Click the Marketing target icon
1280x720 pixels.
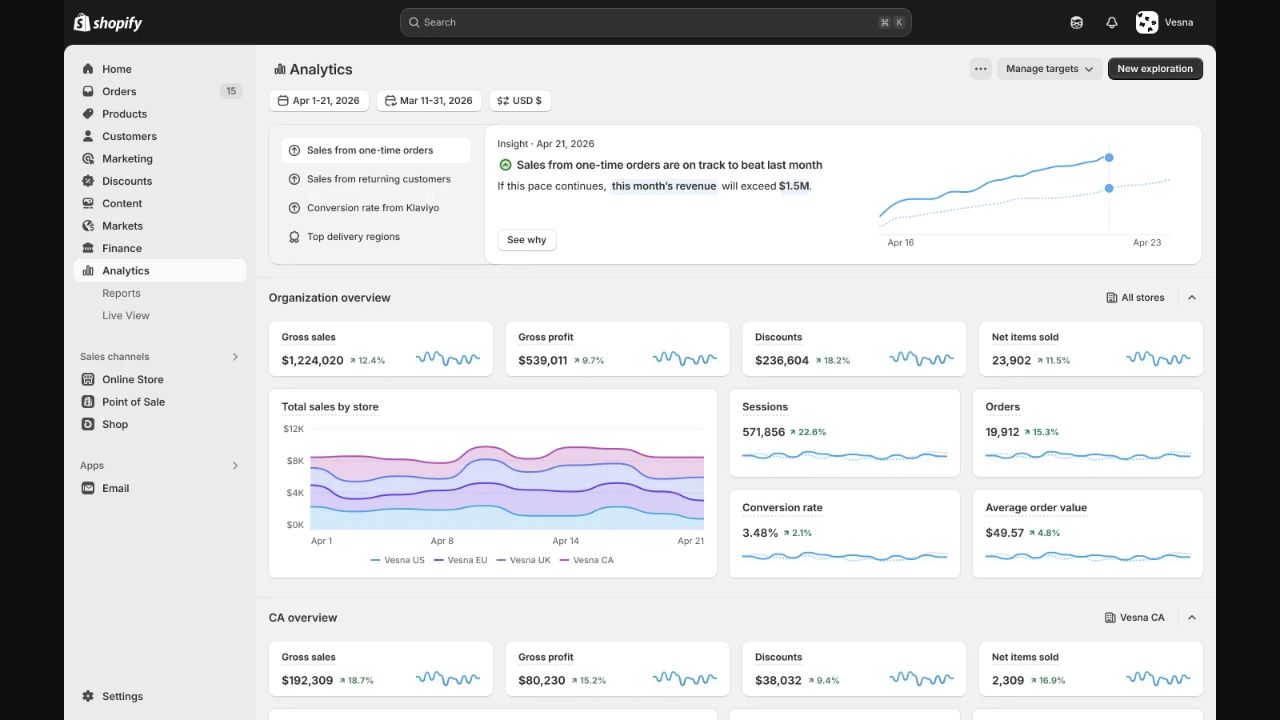(88, 158)
